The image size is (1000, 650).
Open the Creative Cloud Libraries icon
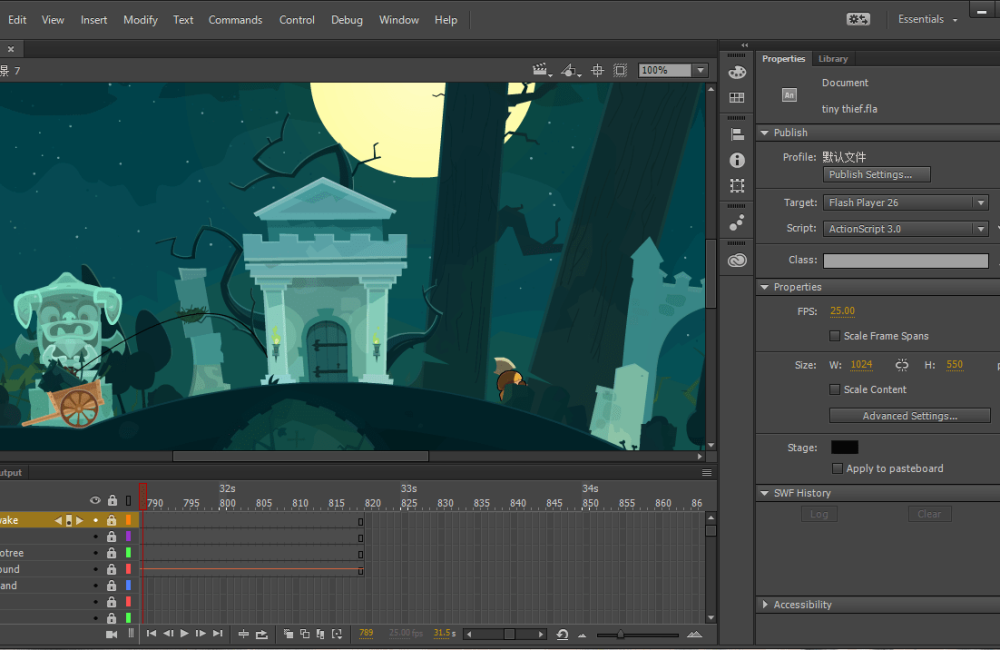[x=737, y=260]
